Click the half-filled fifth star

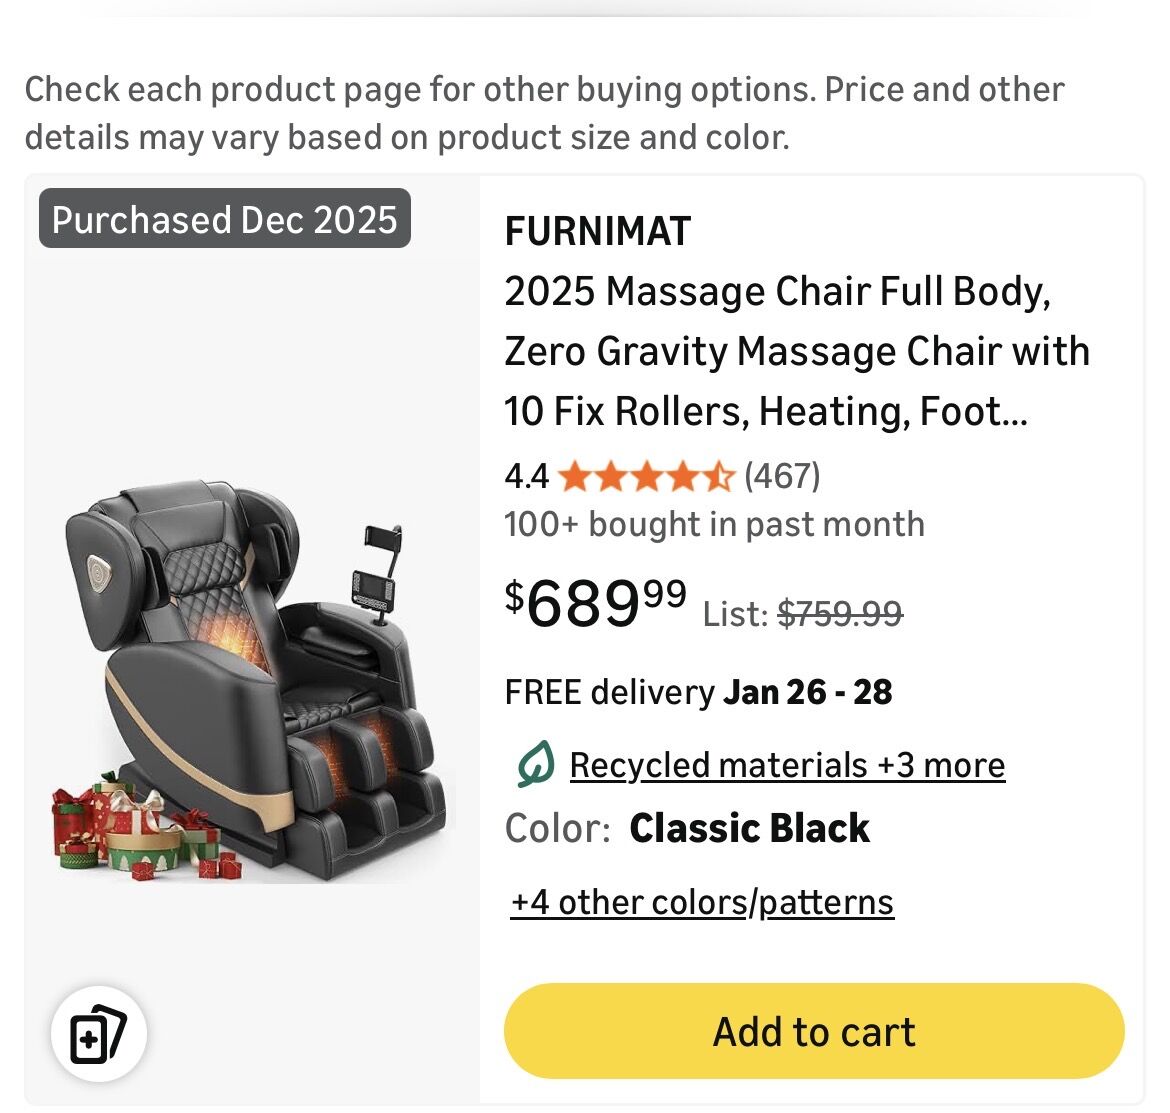(x=719, y=476)
